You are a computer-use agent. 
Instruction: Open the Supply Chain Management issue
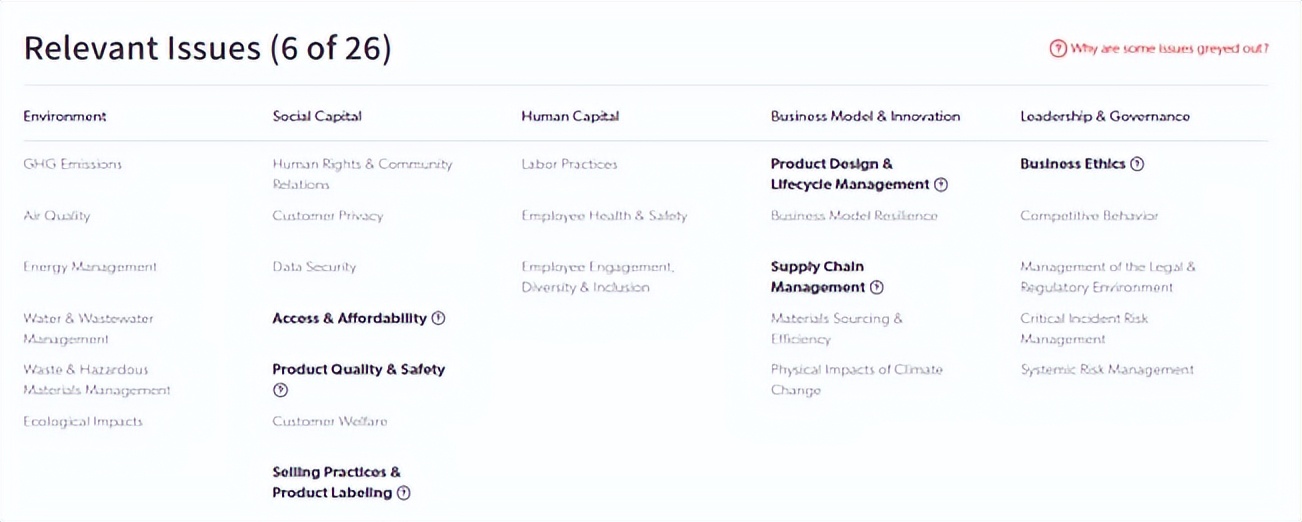pyautogui.click(x=817, y=277)
